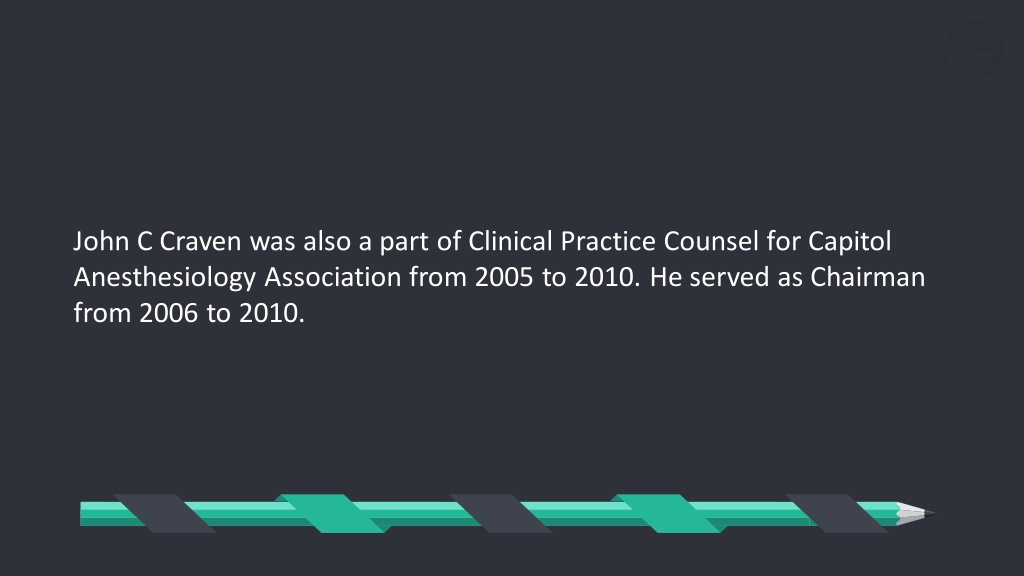Click the pencil shaft between the first two ribbons
1024x576 pixels.
coord(245,514)
